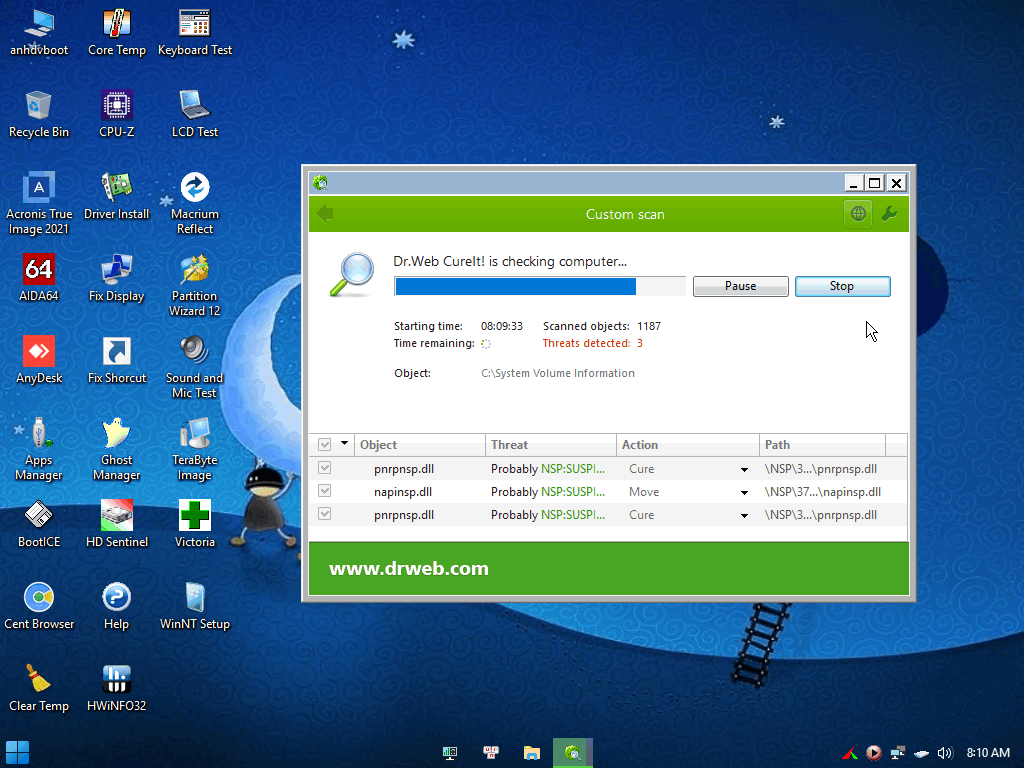
Task: Launch Driver Install shortcut
Action: point(117,196)
